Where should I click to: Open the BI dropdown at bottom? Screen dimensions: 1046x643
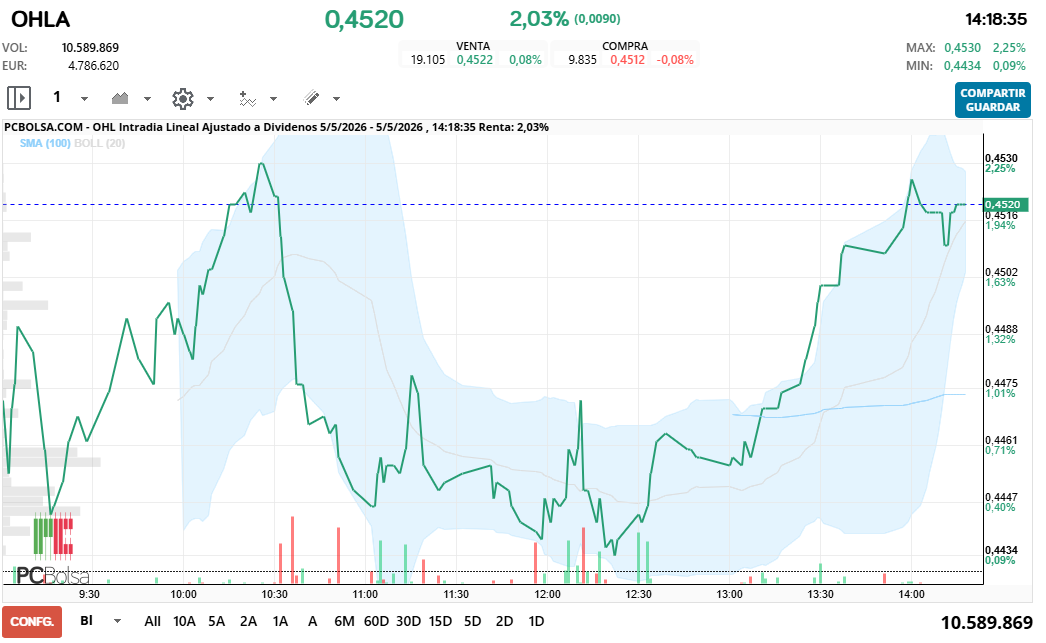(117, 621)
